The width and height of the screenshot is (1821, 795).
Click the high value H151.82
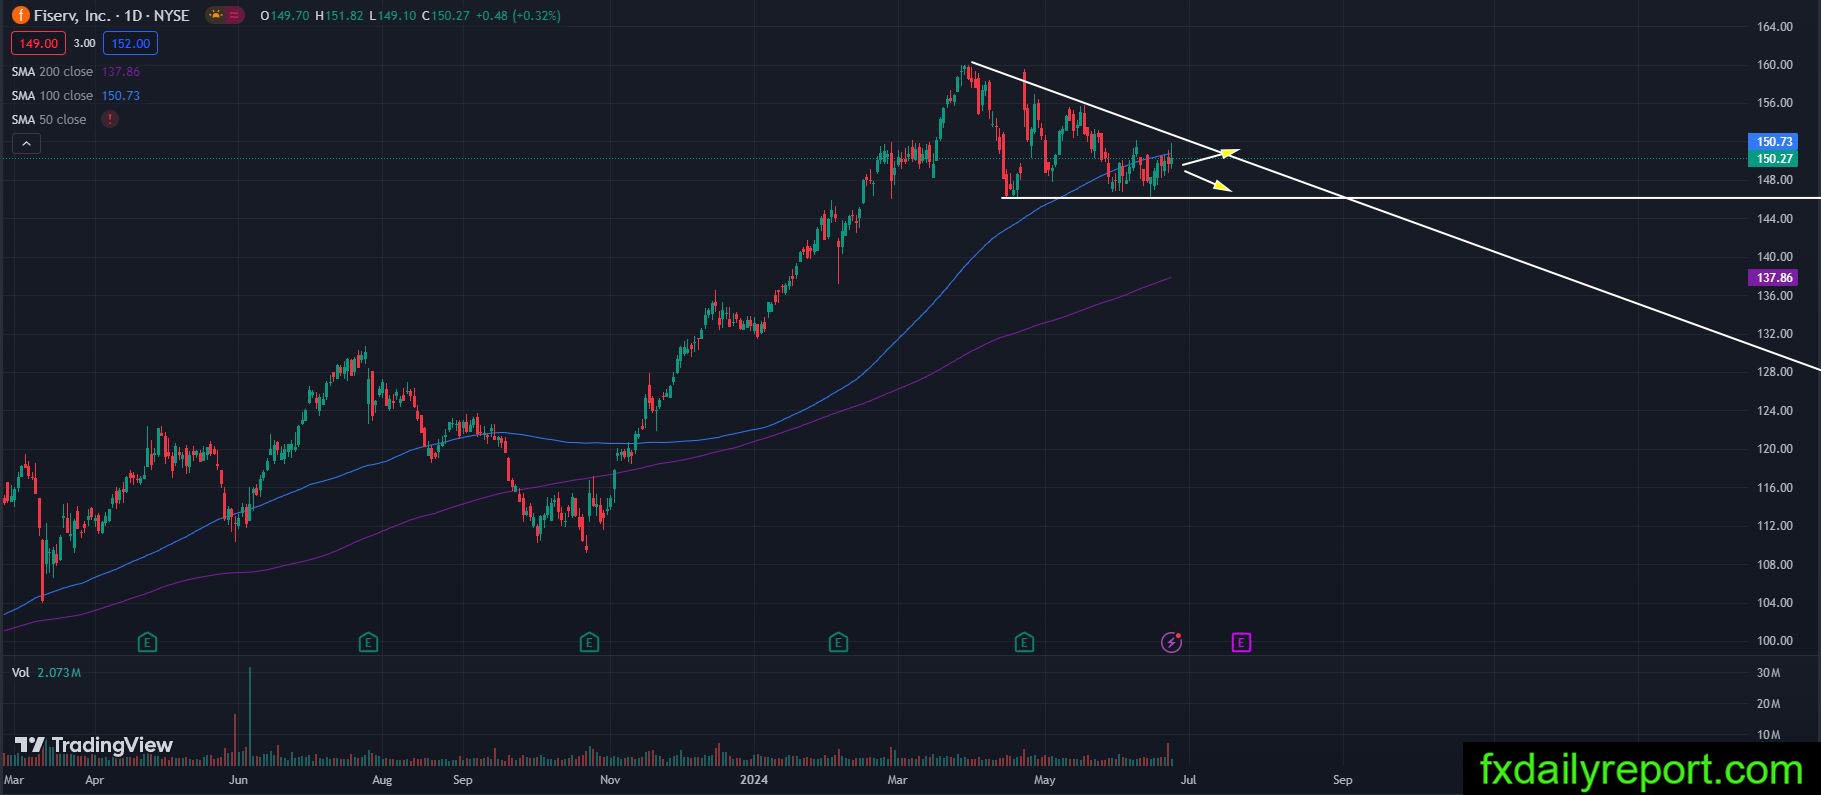338,16
